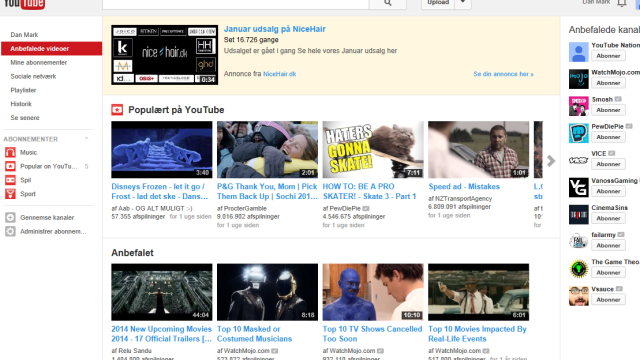Subscribe to failarmy with Abonner
Image resolution: width=640 pixels, height=360 pixels.
tap(608, 245)
